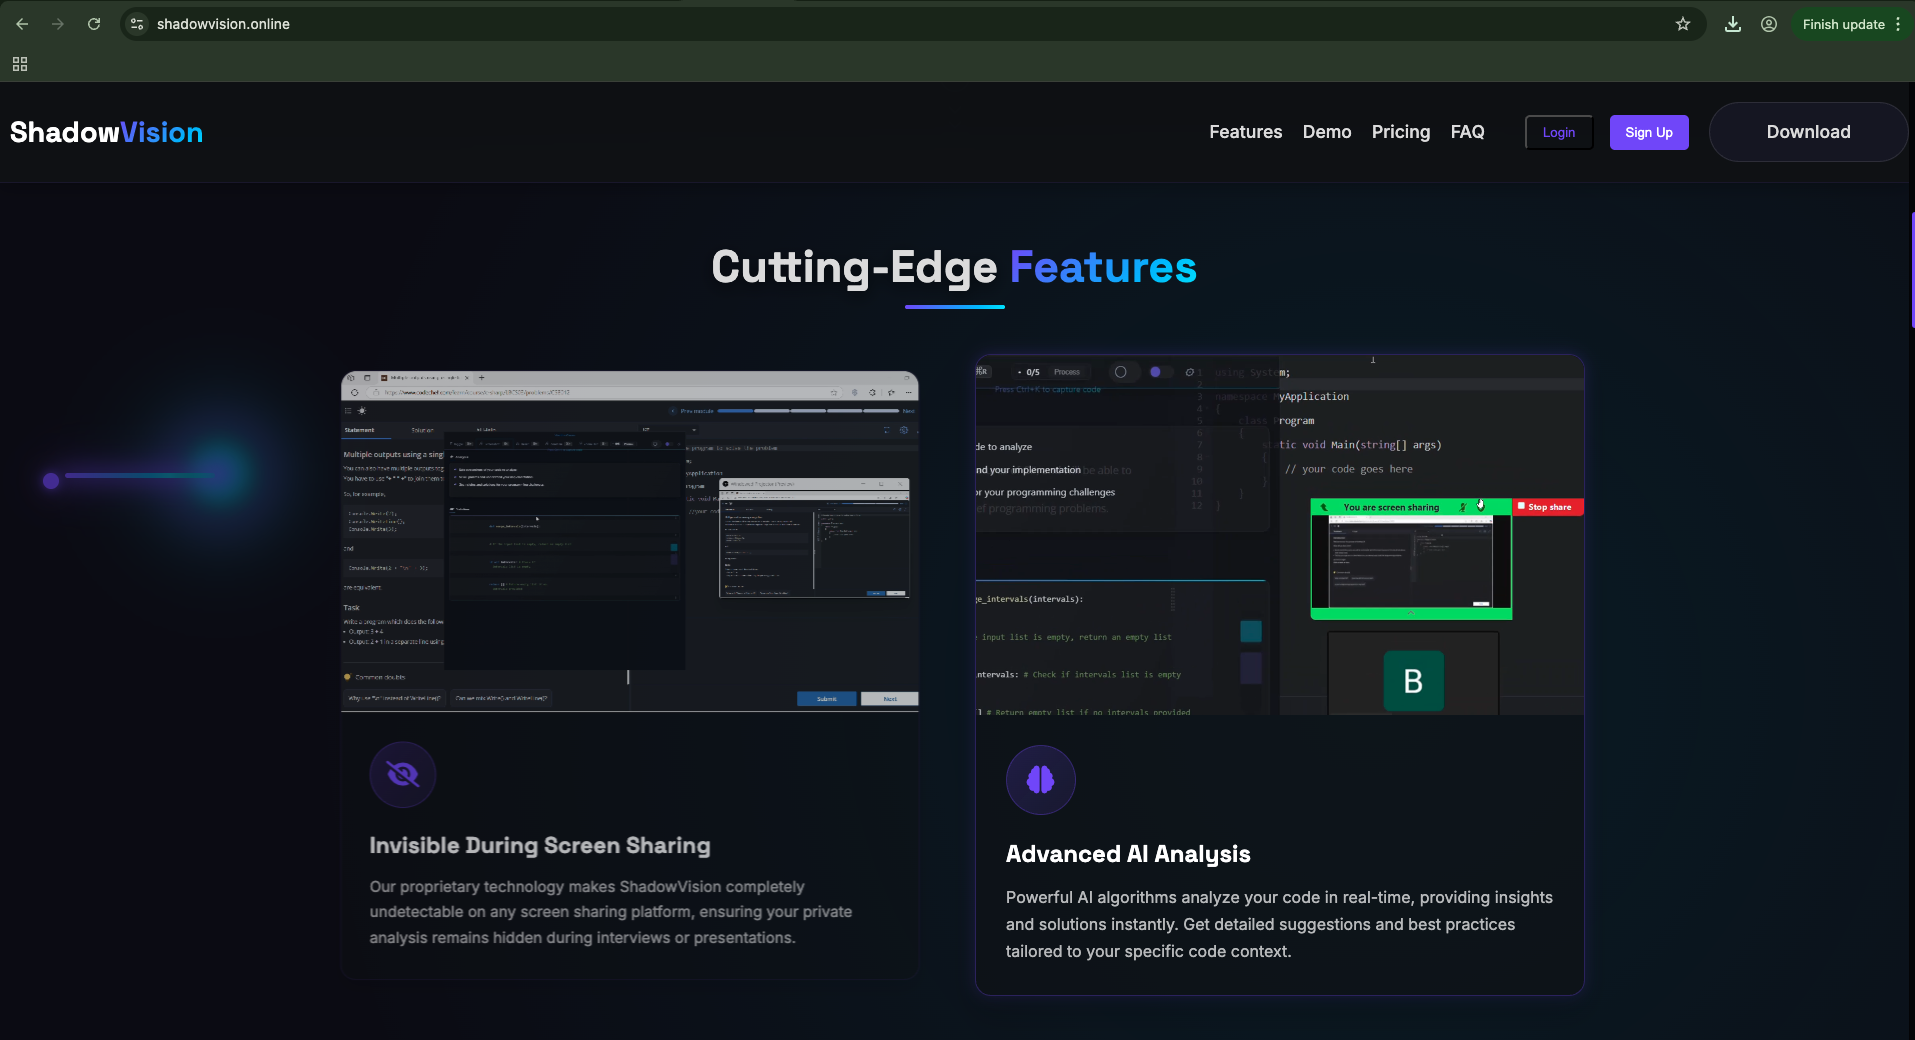Click the ShadowVision logo
The height and width of the screenshot is (1040, 1915).
click(106, 132)
